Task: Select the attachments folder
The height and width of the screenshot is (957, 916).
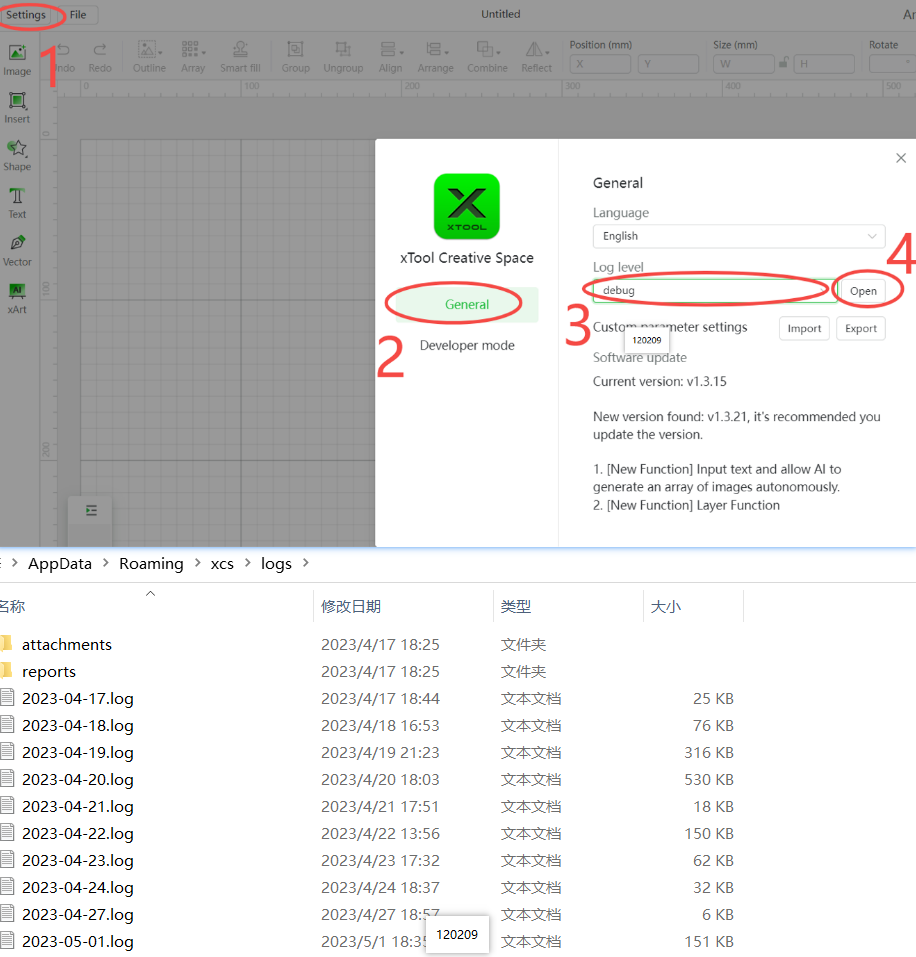Action: click(x=67, y=645)
